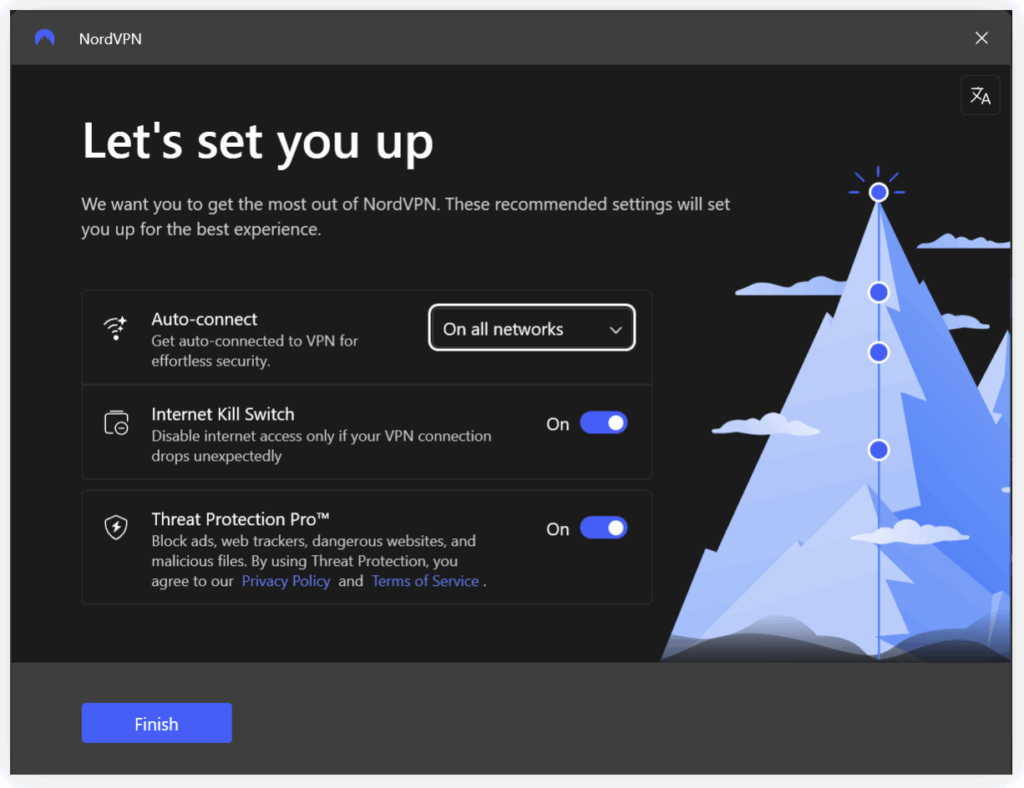
Task: Disable the Threat Protection Pro toggle
Action: coord(603,528)
